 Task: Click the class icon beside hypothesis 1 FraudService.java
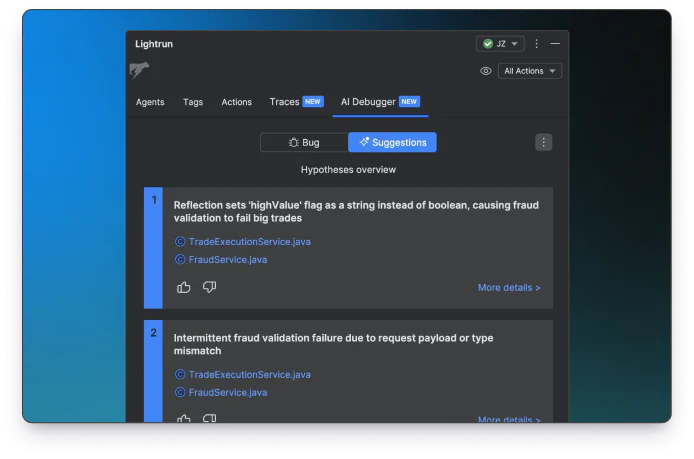[180, 259]
